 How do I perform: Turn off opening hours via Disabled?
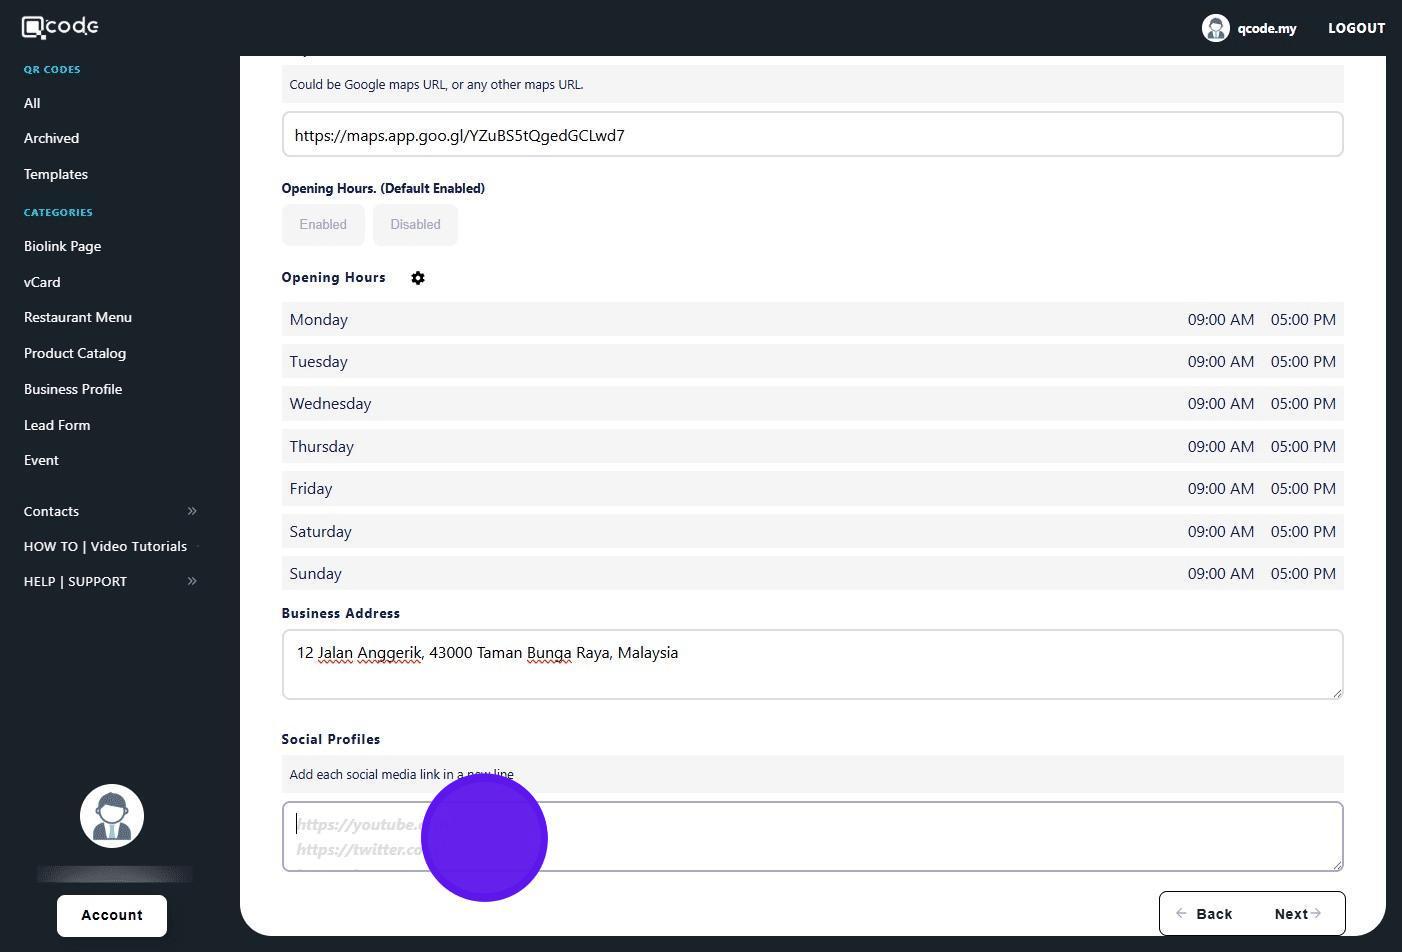(415, 225)
